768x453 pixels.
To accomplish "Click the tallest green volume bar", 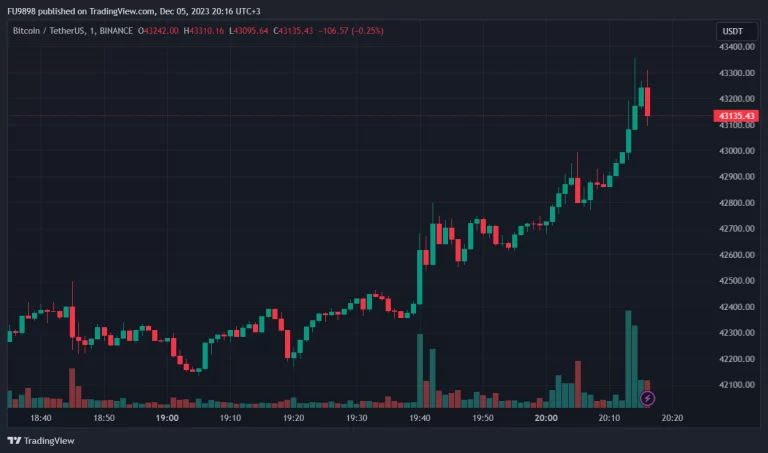I will (x=629, y=358).
